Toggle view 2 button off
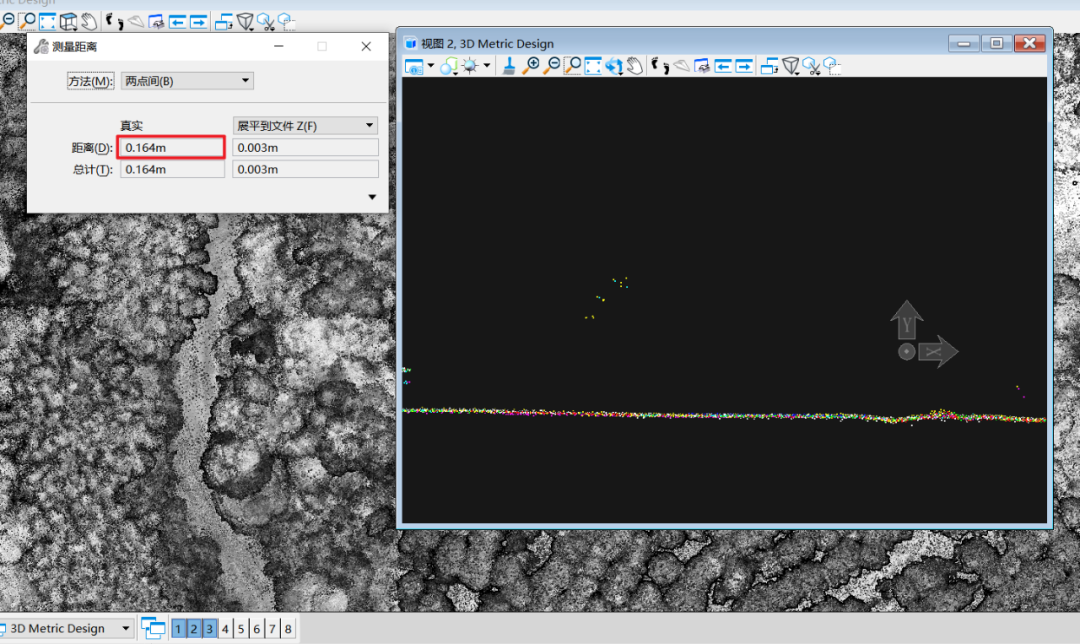This screenshot has height=644, width=1080. pyautogui.click(x=194, y=628)
